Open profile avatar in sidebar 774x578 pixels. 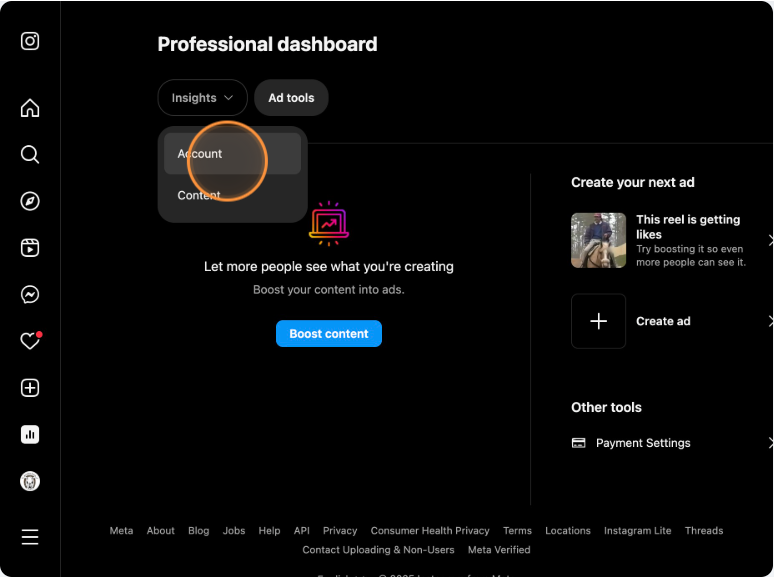pyautogui.click(x=30, y=481)
